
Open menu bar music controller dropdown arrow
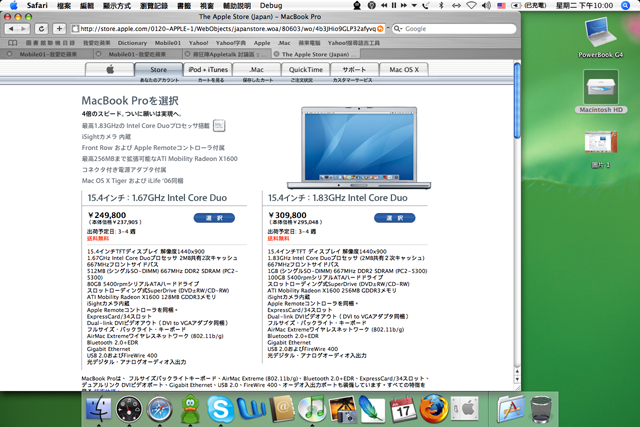pyautogui.click(x=414, y=5)
